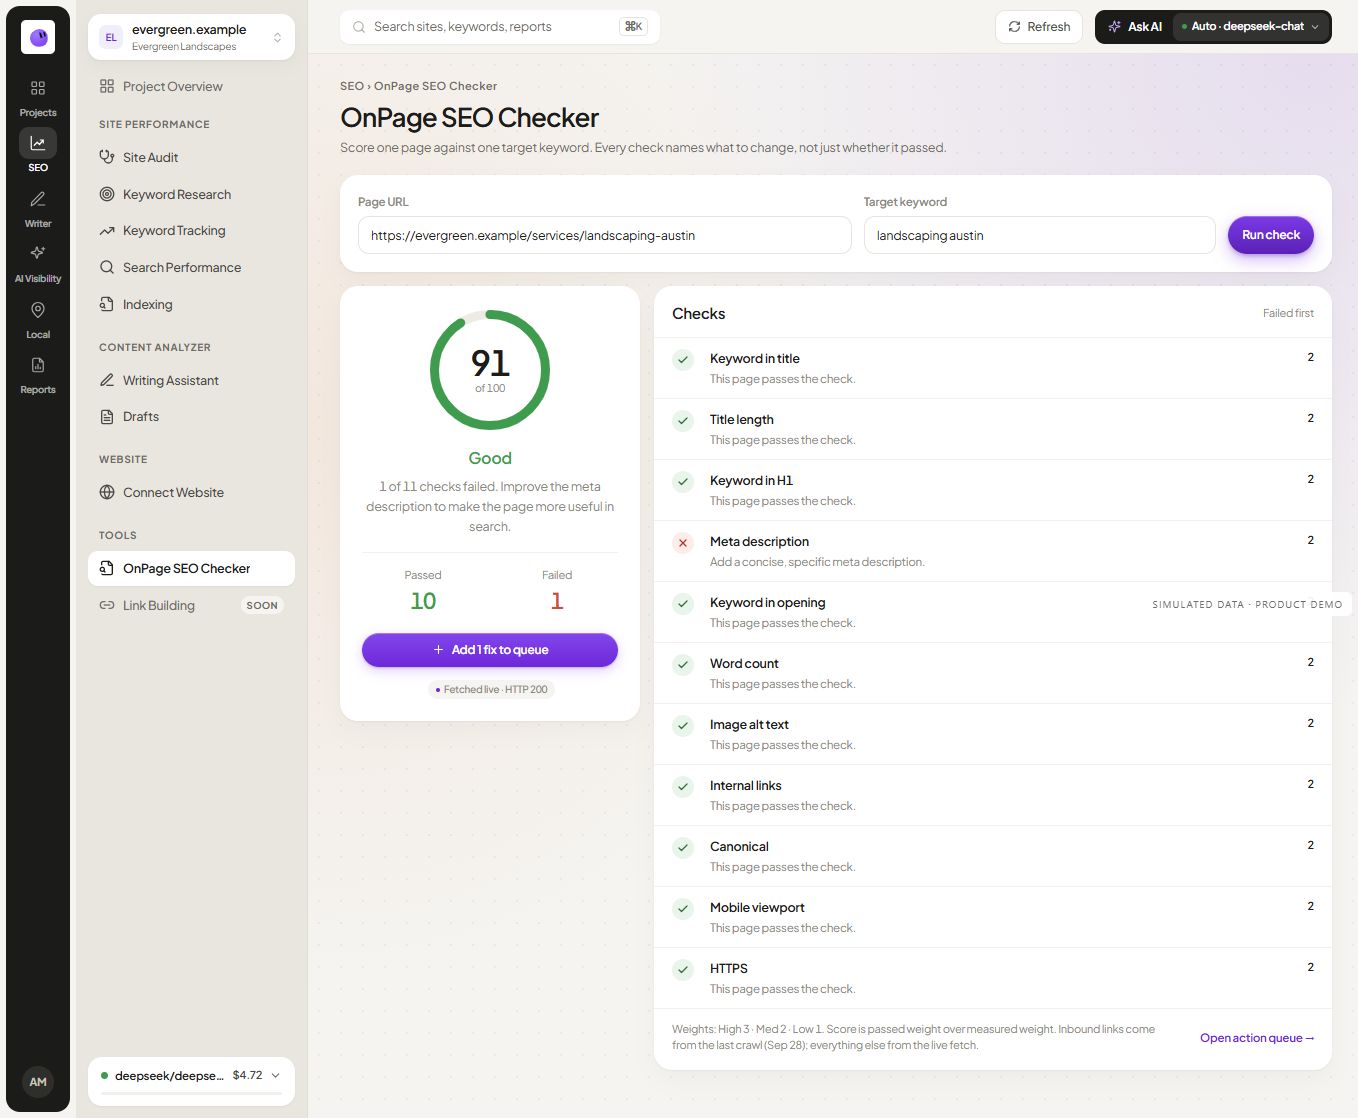Open the Drafts page

(x=191, y=416)
